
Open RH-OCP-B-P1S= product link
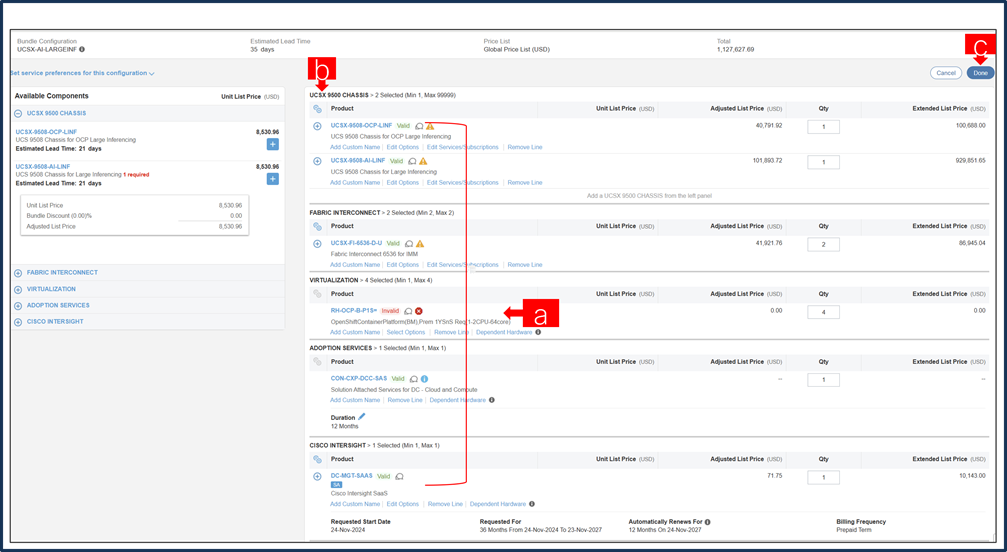click(x=353, y=311)
